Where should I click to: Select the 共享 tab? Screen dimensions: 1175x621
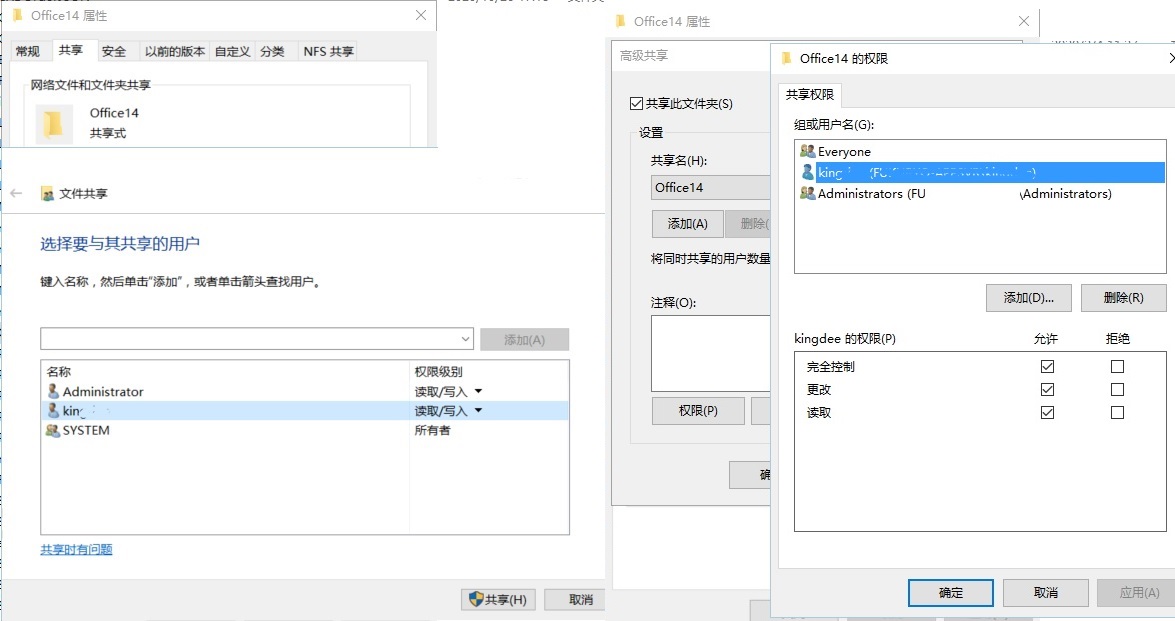pos(70,50)
